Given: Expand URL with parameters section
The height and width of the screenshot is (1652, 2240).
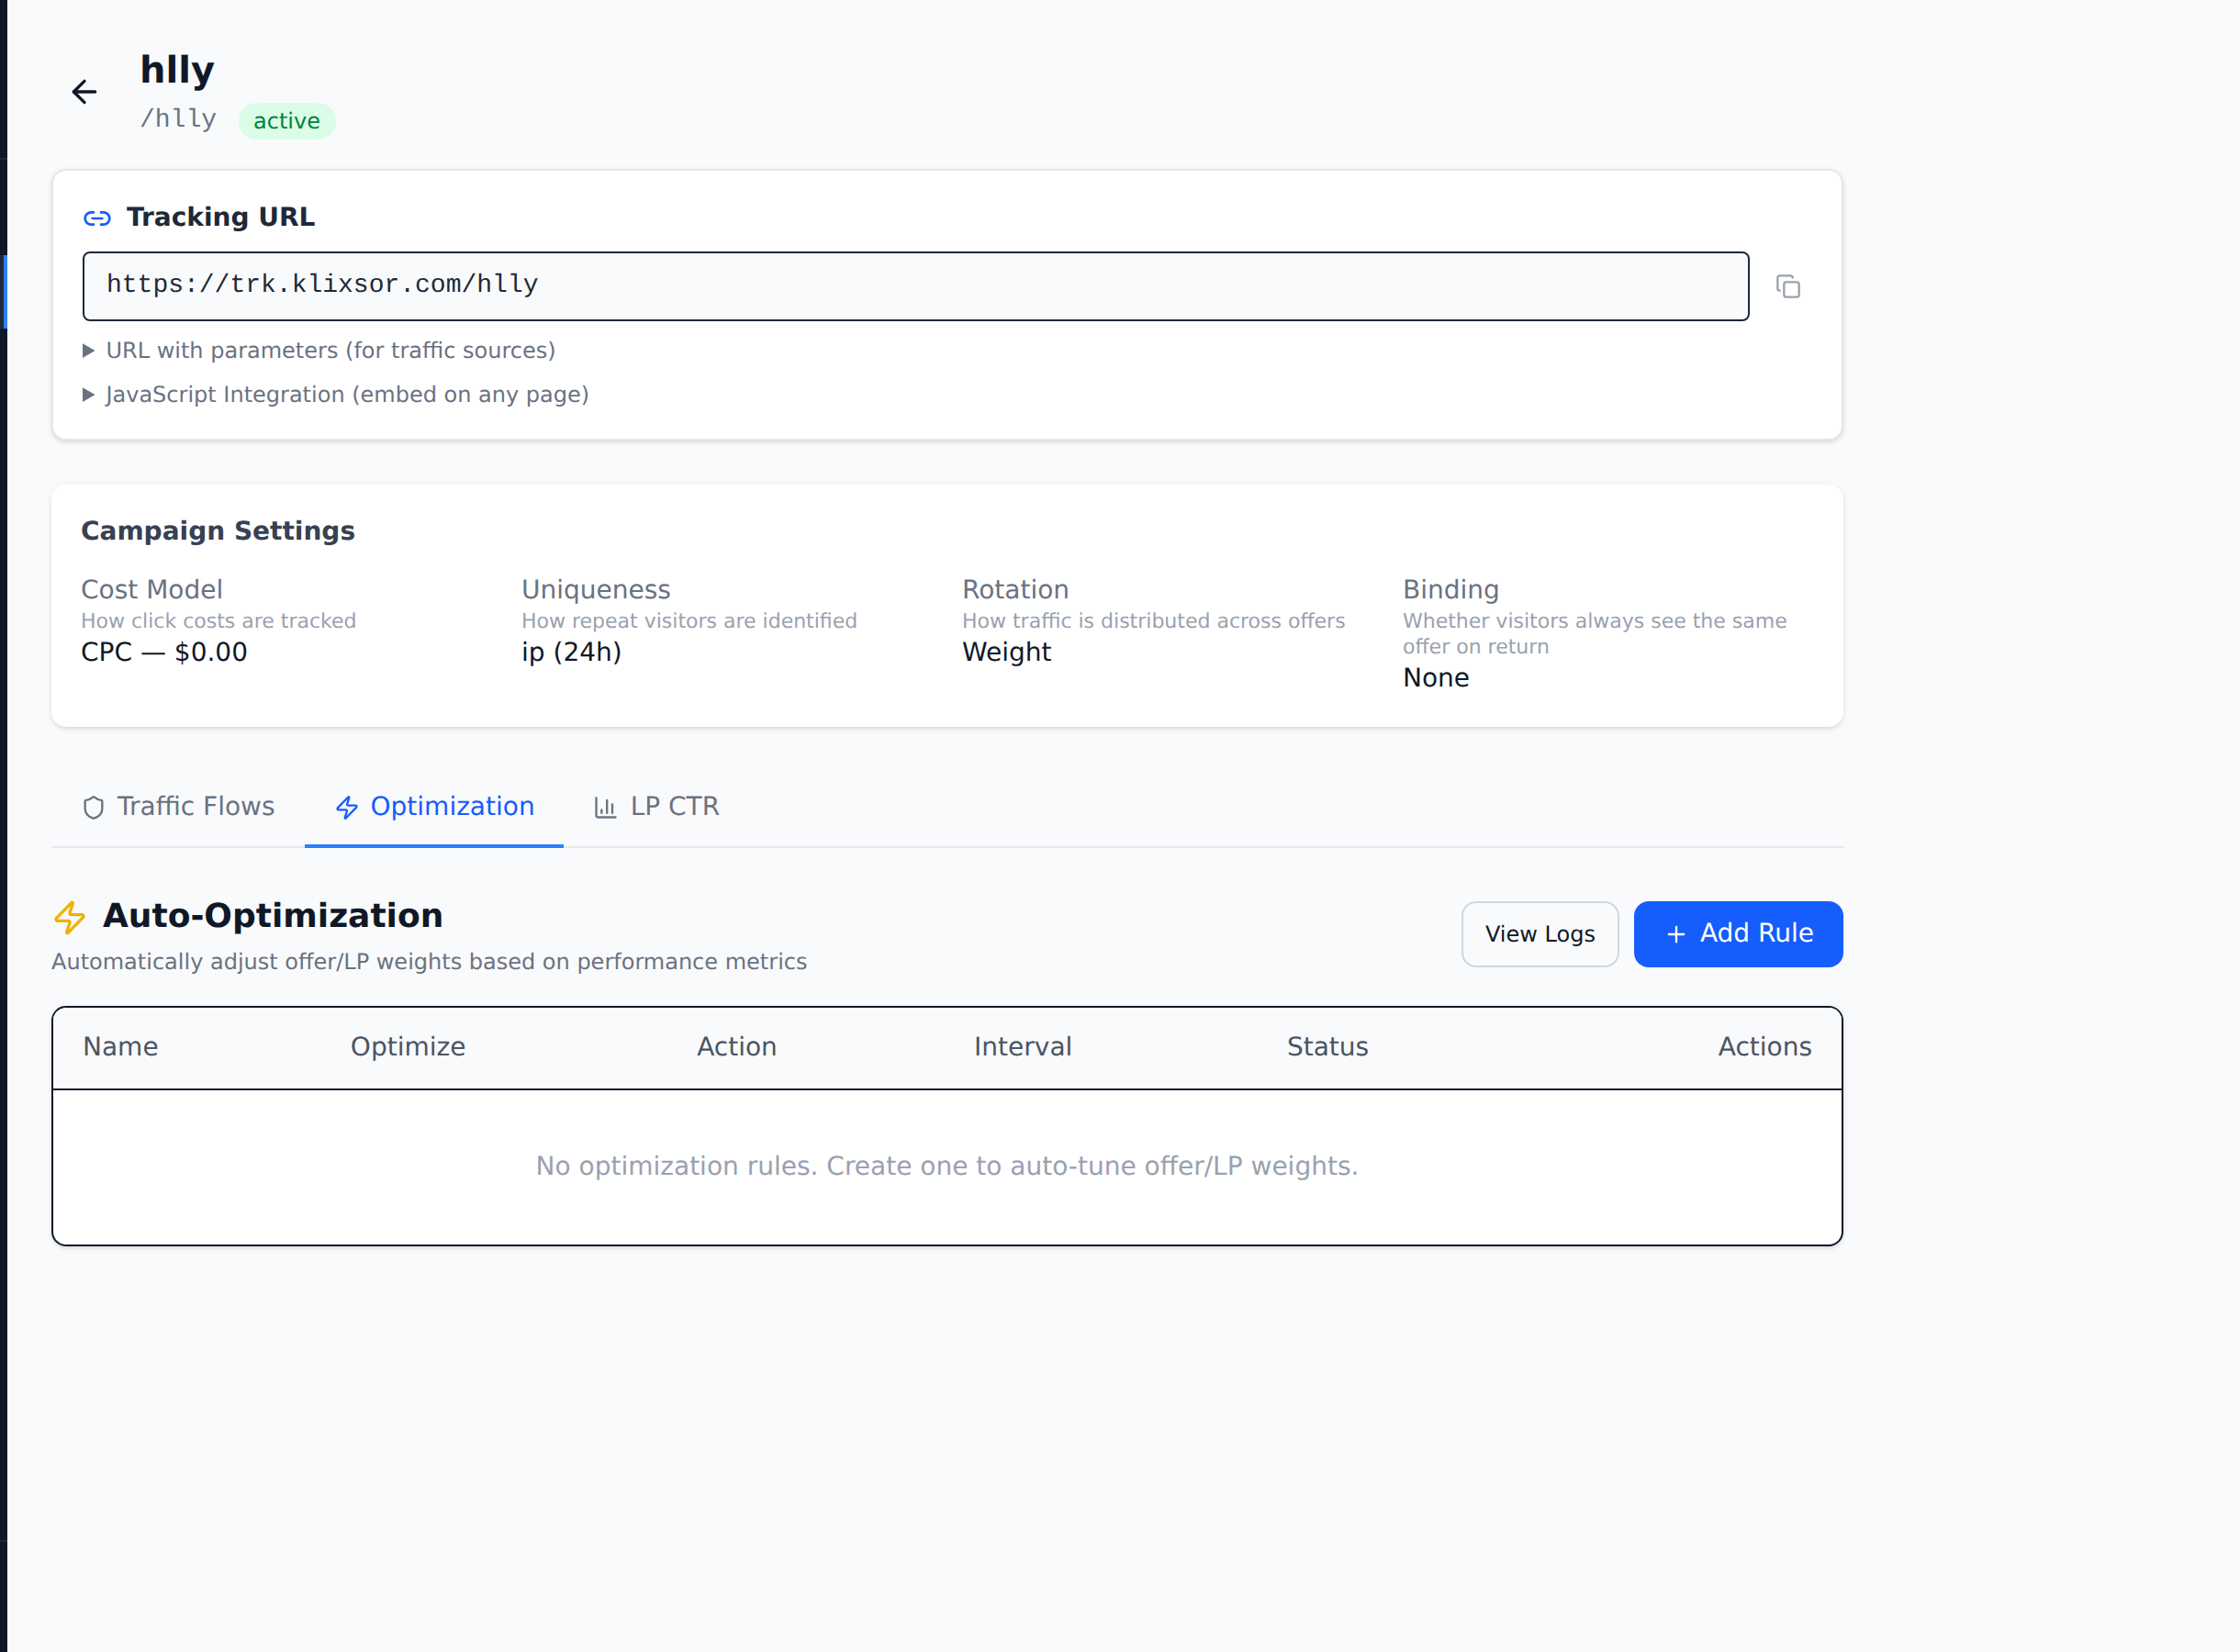Looking at the screenshot, I should [330, 350].
